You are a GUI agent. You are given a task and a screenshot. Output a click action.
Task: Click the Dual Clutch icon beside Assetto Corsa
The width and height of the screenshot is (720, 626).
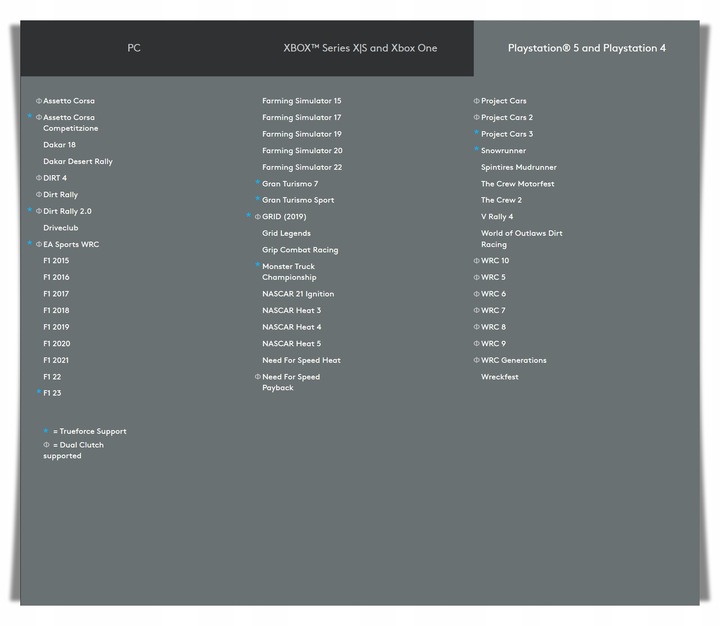pyautogui.click(x=39, y=101)
